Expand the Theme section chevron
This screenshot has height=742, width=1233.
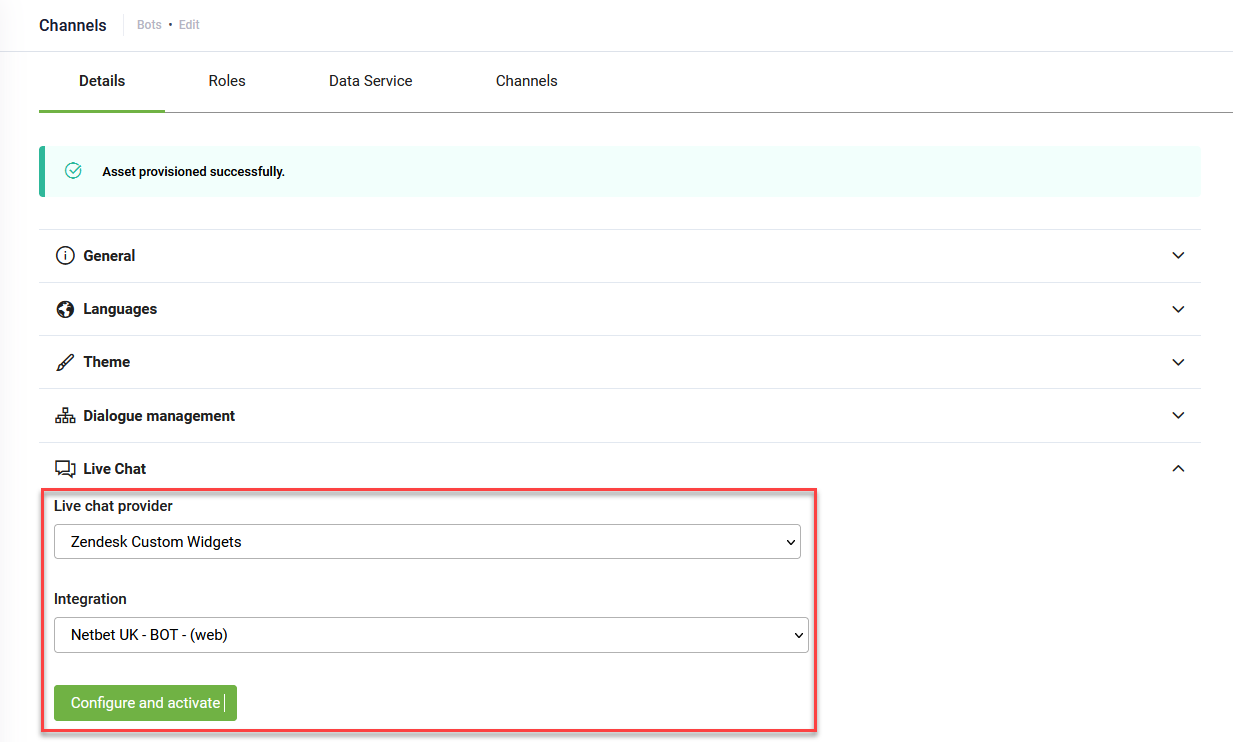pos(1178,362)
